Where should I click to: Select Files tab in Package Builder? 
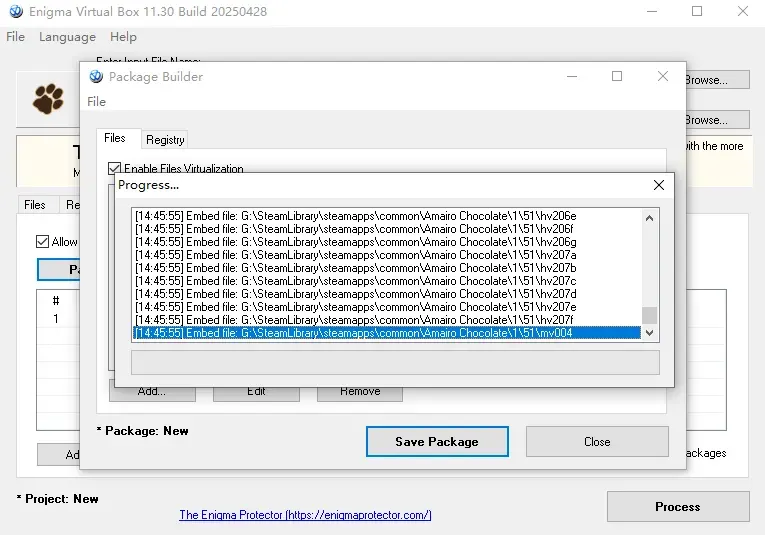115,138
